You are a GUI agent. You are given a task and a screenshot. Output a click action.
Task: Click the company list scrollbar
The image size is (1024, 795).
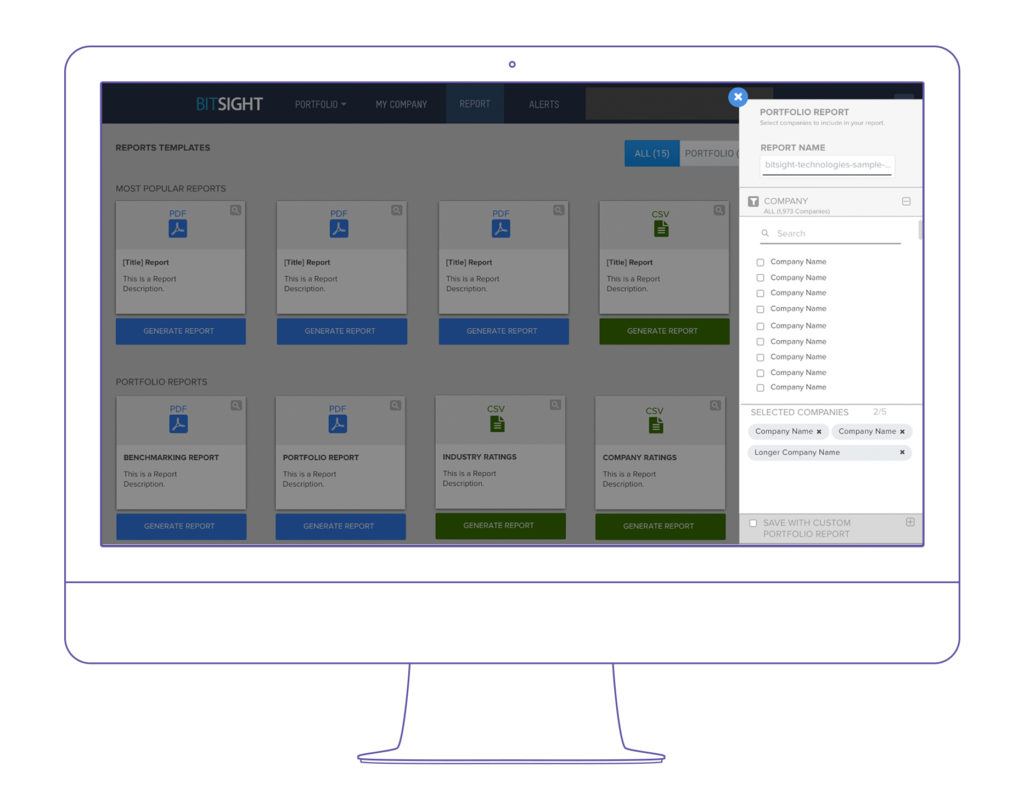tap(920, 230)
